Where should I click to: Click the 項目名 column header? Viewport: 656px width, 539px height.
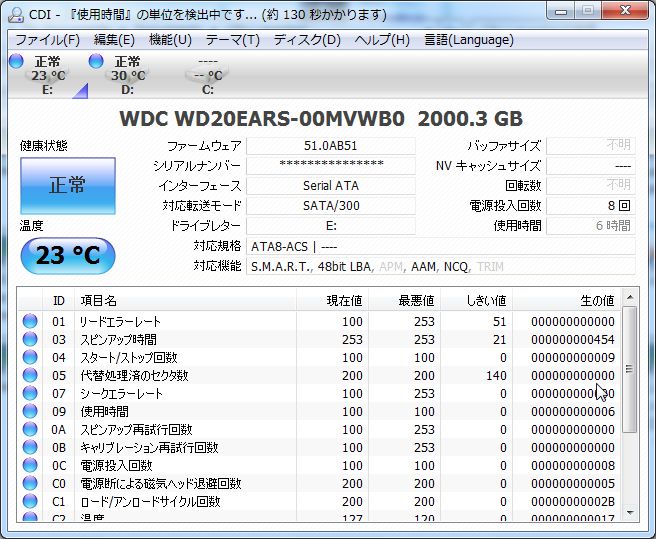185,300
